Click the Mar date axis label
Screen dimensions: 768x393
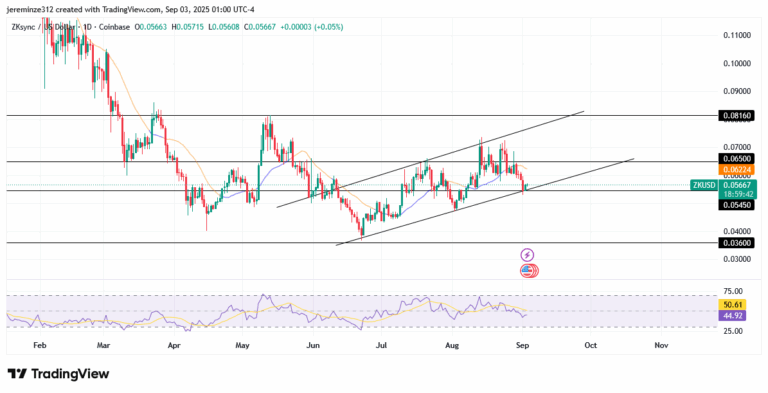[103, 345]
